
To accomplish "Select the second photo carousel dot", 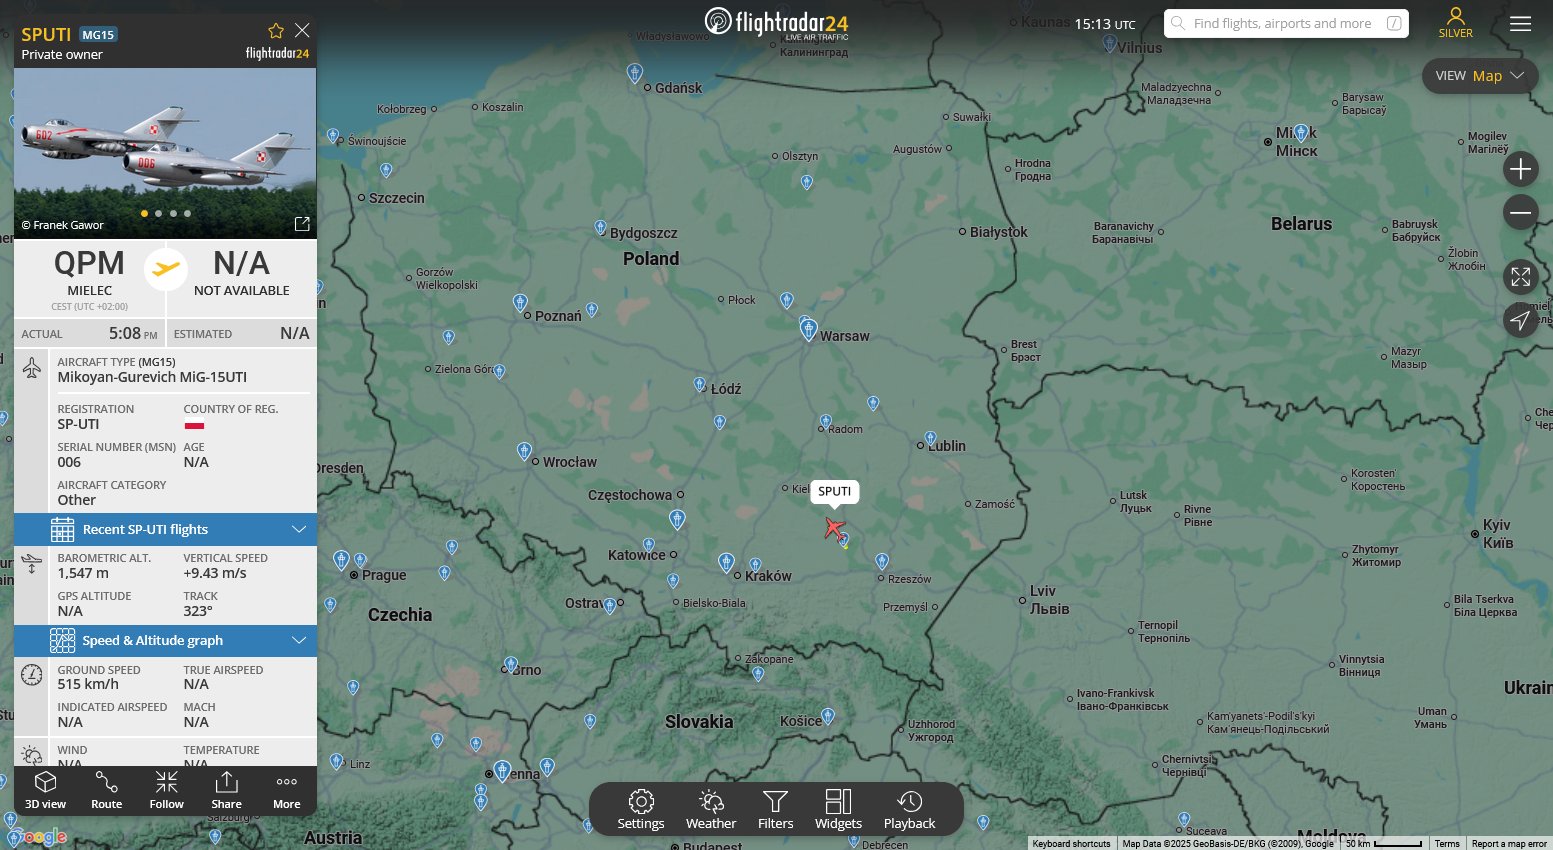I will (159, 213).
